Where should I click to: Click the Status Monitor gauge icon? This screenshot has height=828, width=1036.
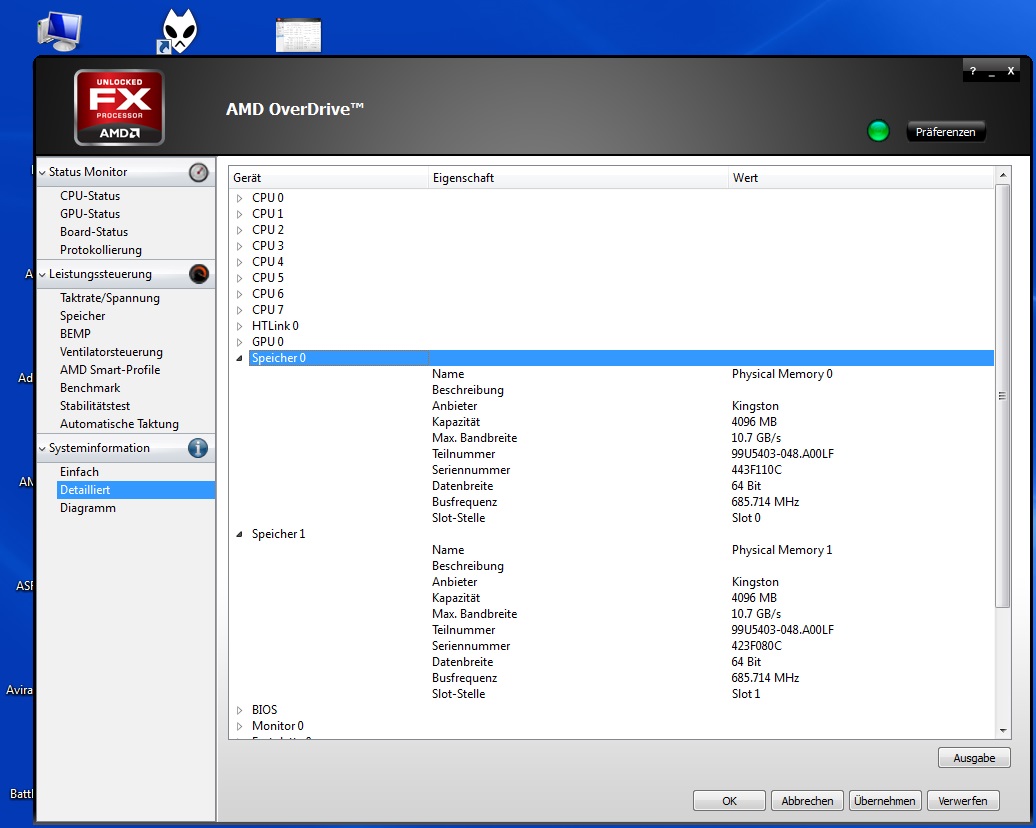point(198,172)
